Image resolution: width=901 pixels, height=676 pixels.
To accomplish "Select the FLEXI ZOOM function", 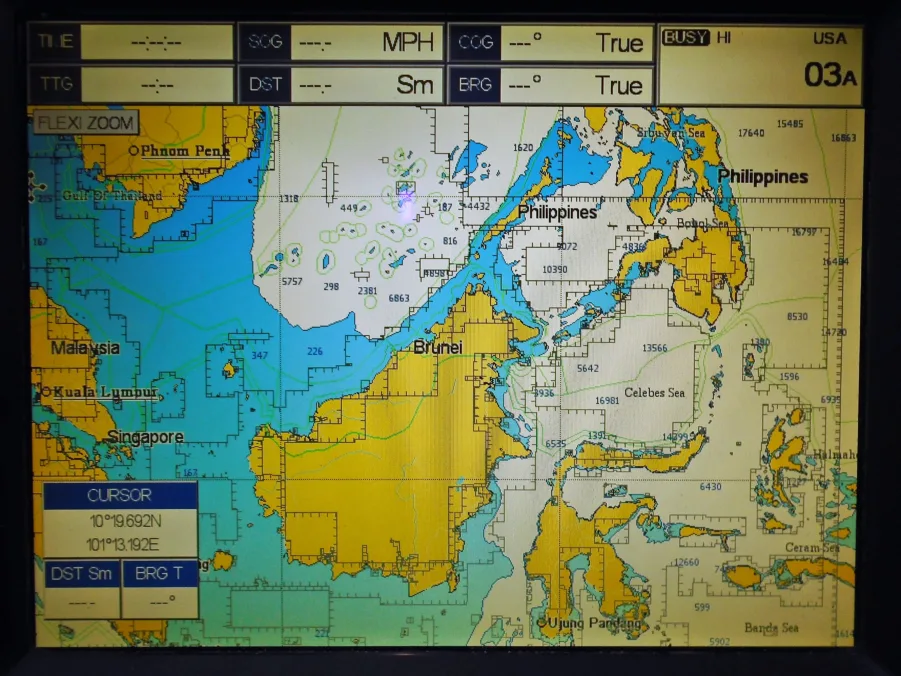I will click(x=86, y=123).
